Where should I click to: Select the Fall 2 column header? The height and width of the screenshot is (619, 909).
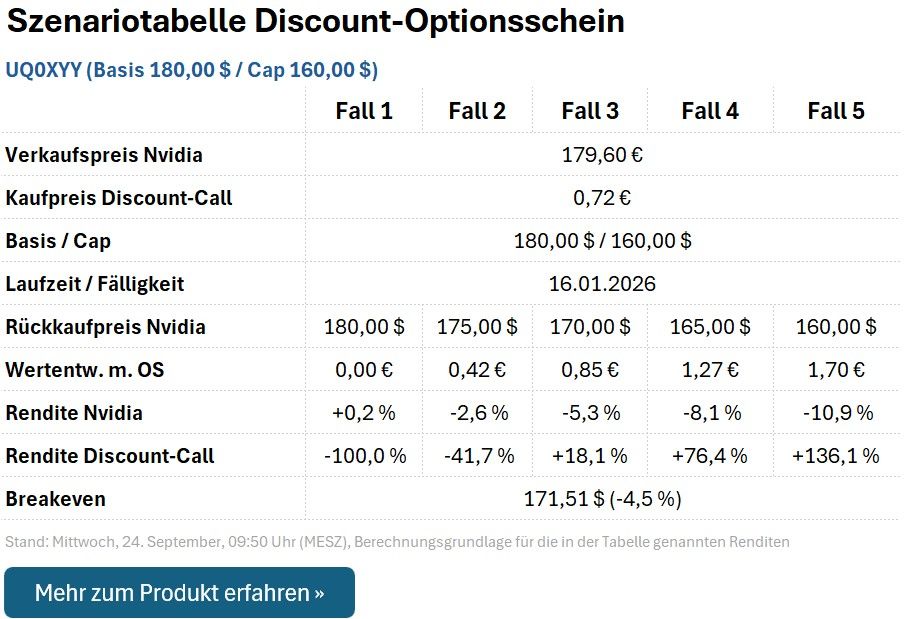(x=477, y=111)
